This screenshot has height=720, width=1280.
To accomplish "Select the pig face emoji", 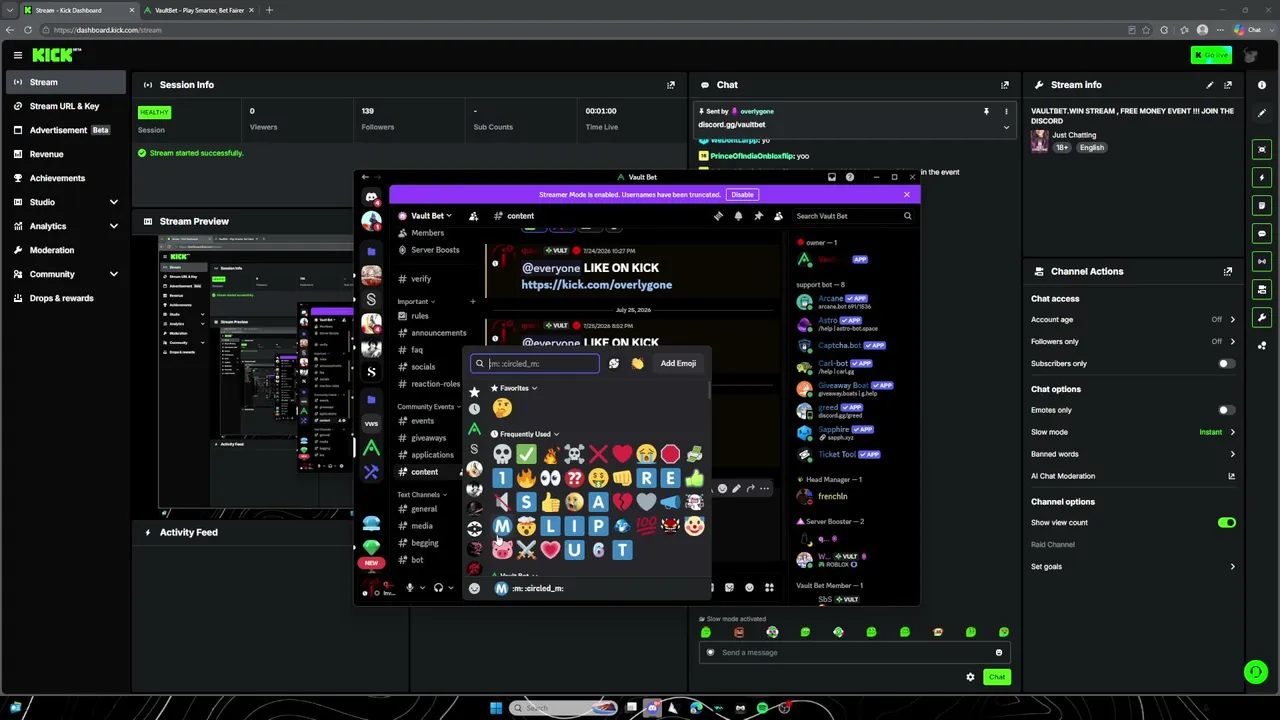I will [502, 550].
